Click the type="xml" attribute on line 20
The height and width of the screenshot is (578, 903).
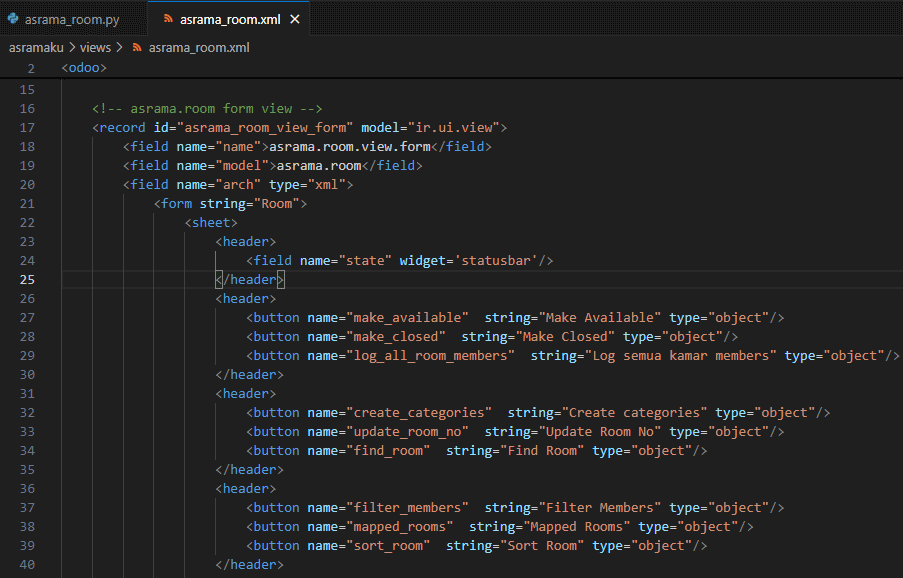coord(307,185)
